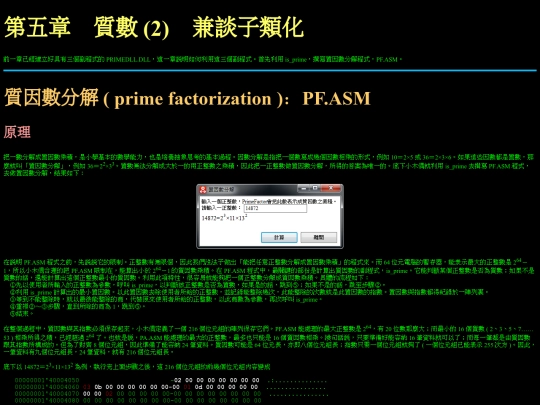Click the memory dump address 0000001`40004050
The image size is (540, 405).
click(x=47, y=380)
